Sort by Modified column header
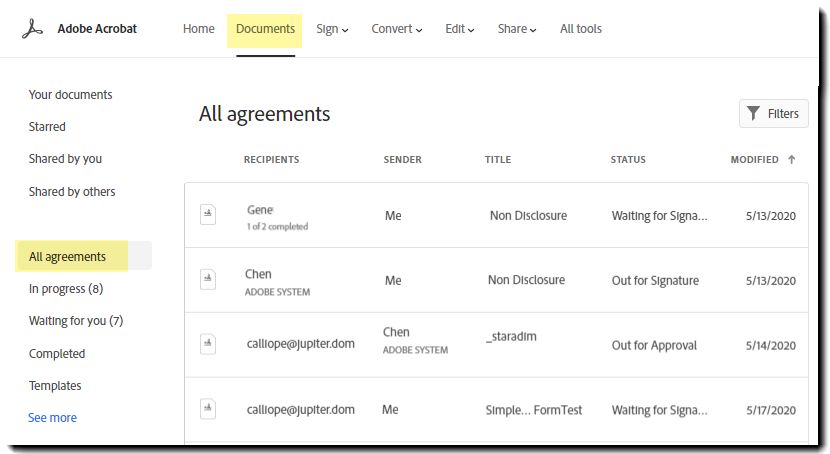This screenshot has height=454, width=830. pyautogui.click(x=755, y=159)
